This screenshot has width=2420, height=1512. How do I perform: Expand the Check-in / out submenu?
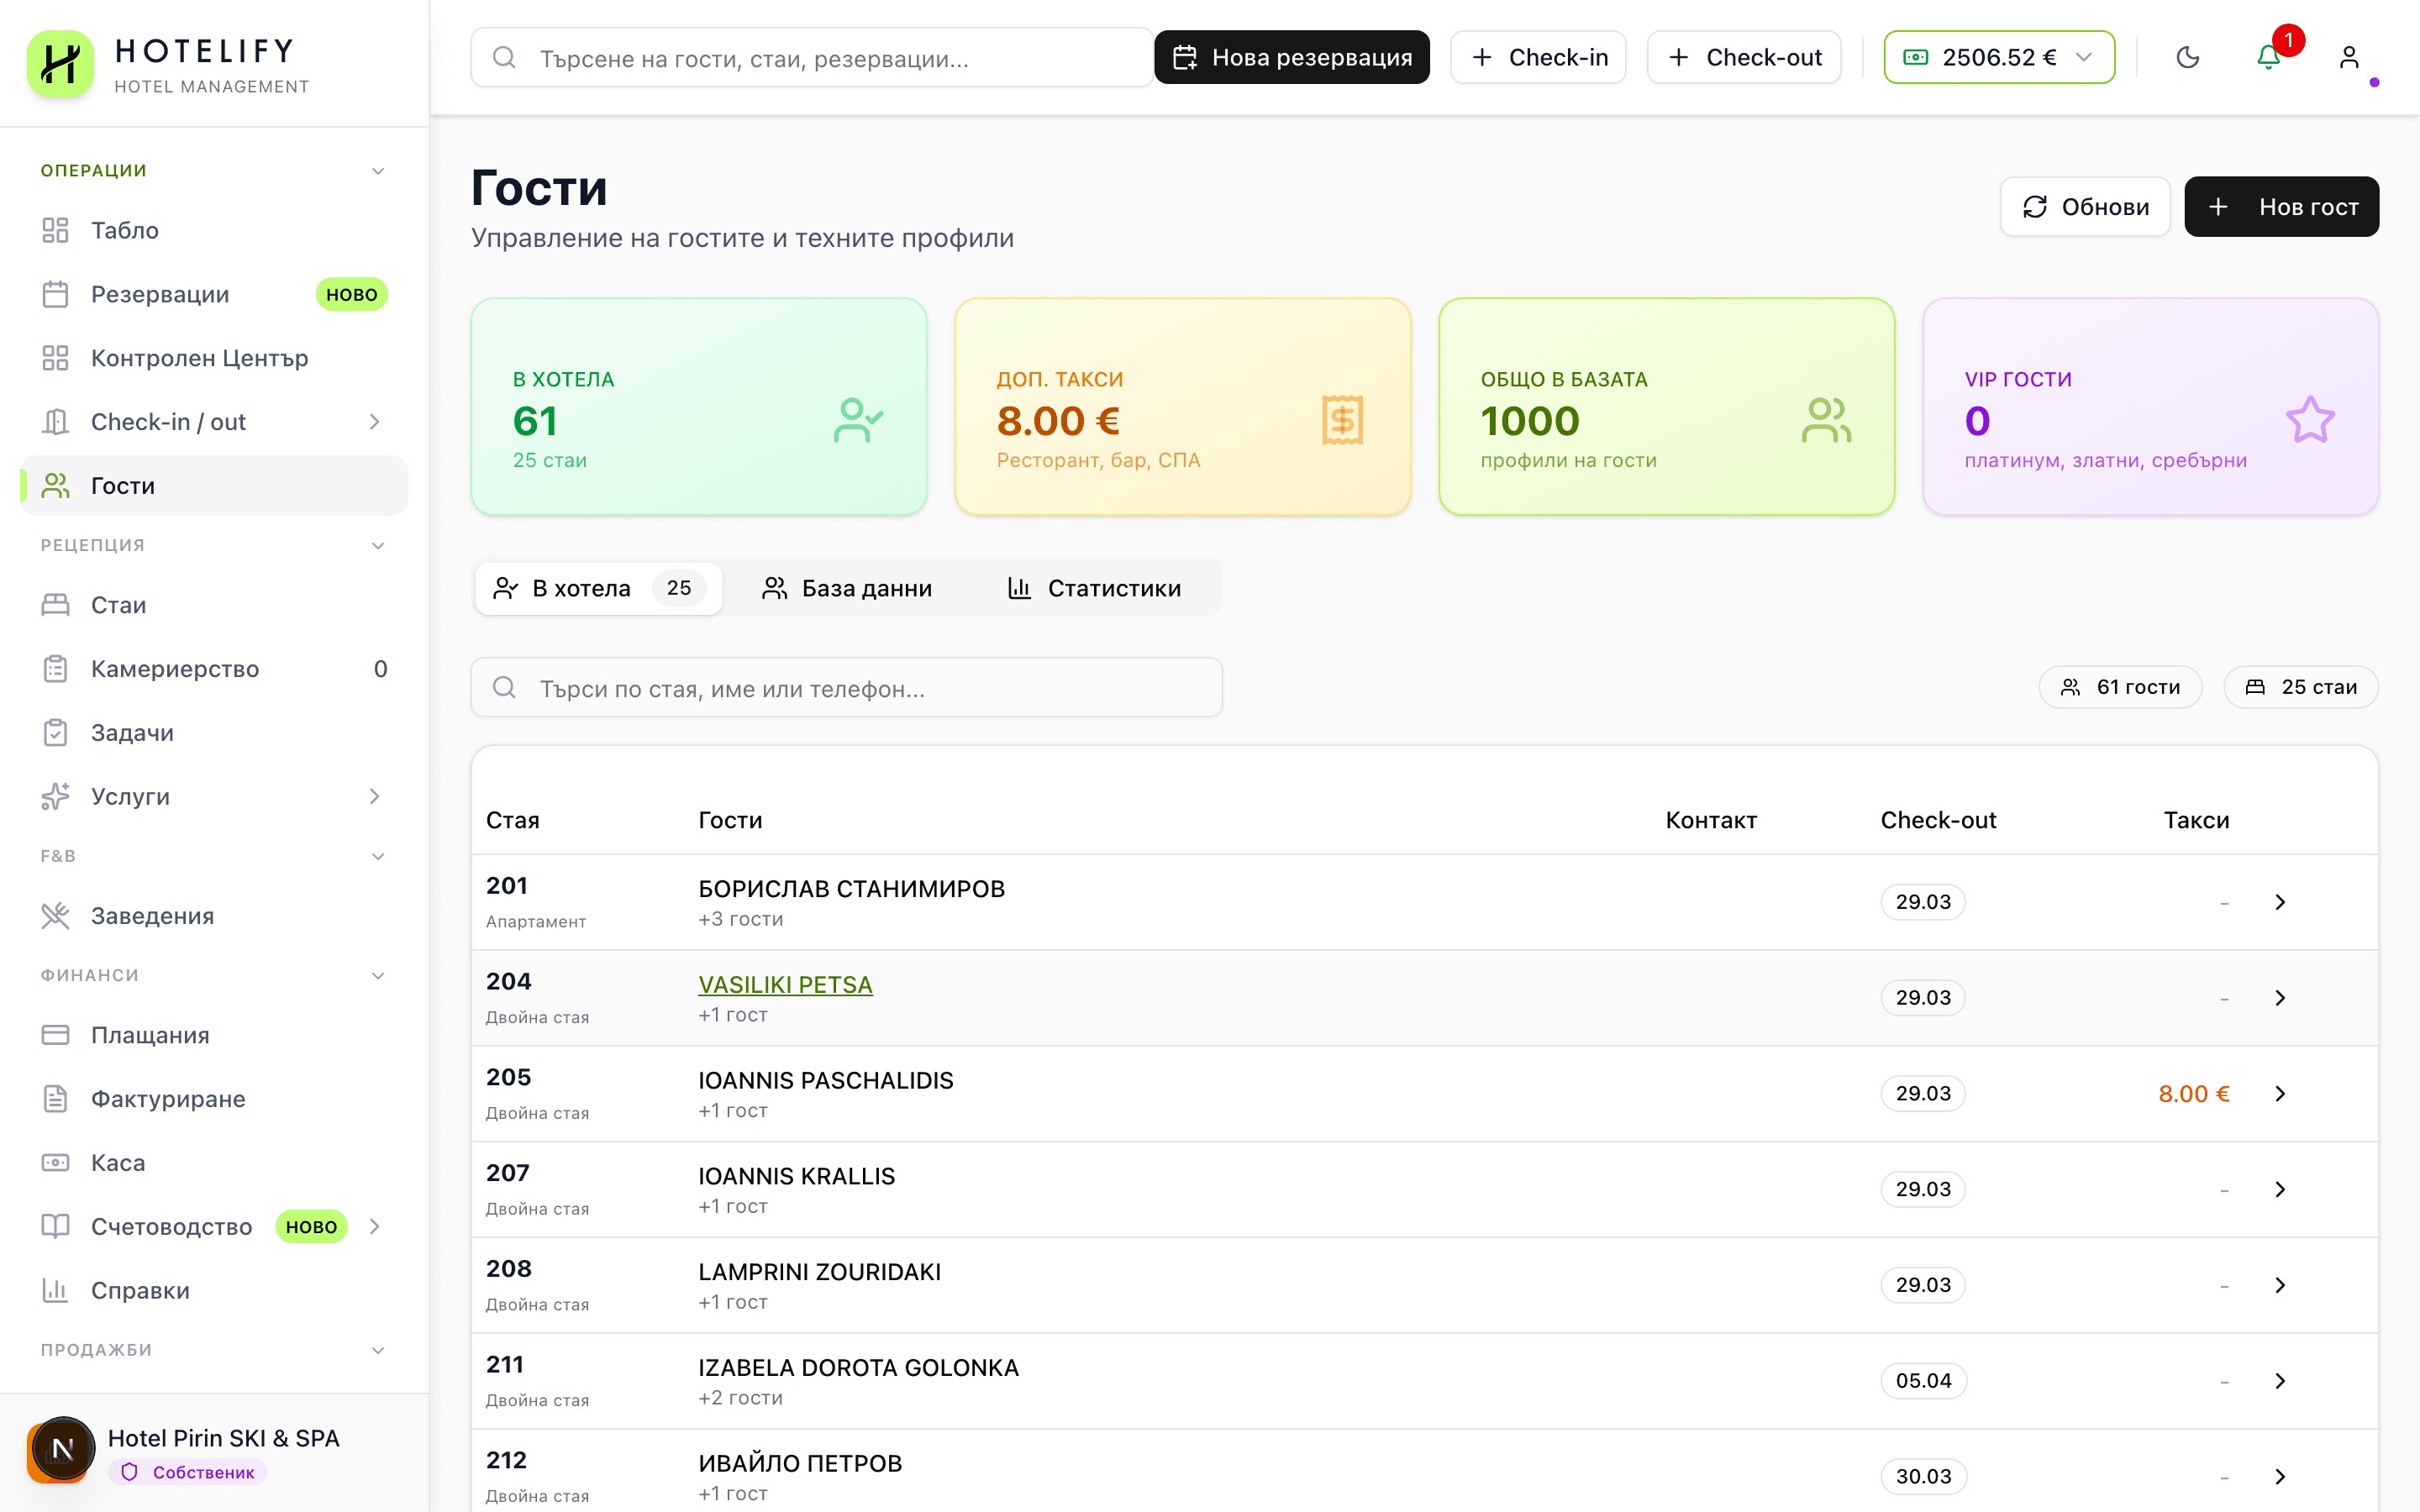[x=375, y=422]
